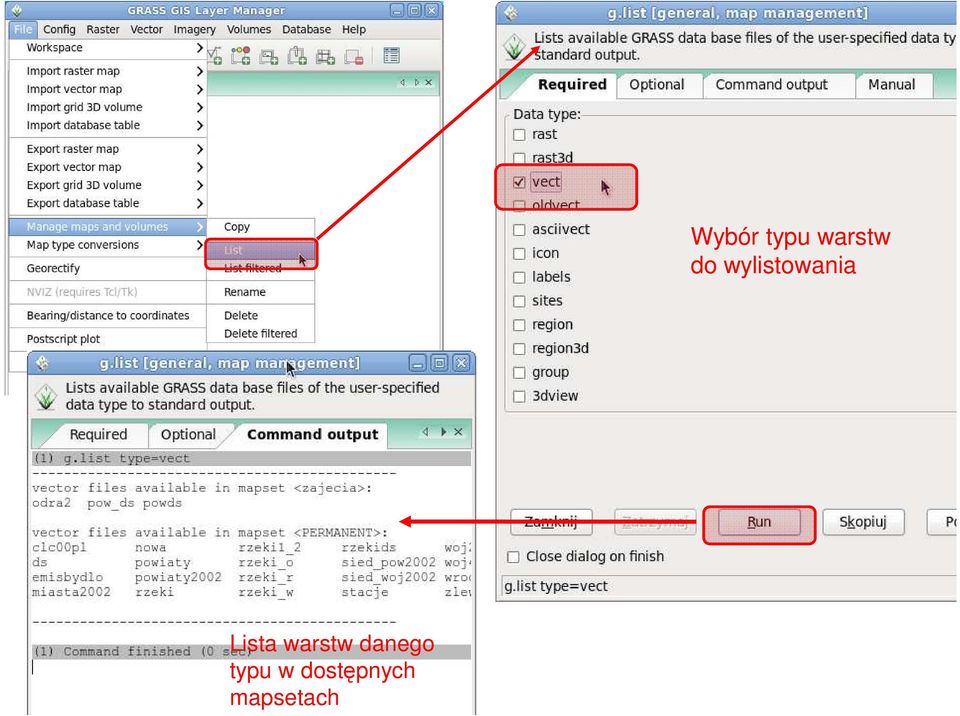Open the Config menu
The image size is (960, 716).
(59, 29)
